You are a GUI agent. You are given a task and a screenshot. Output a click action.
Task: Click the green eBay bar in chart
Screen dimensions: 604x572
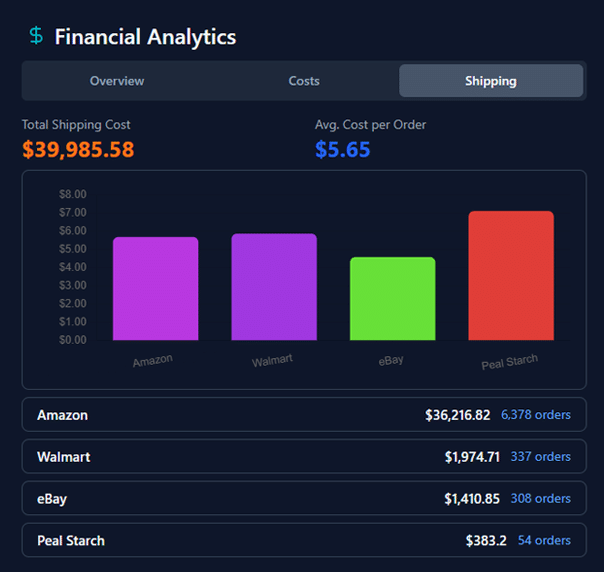tap(393, 299)
